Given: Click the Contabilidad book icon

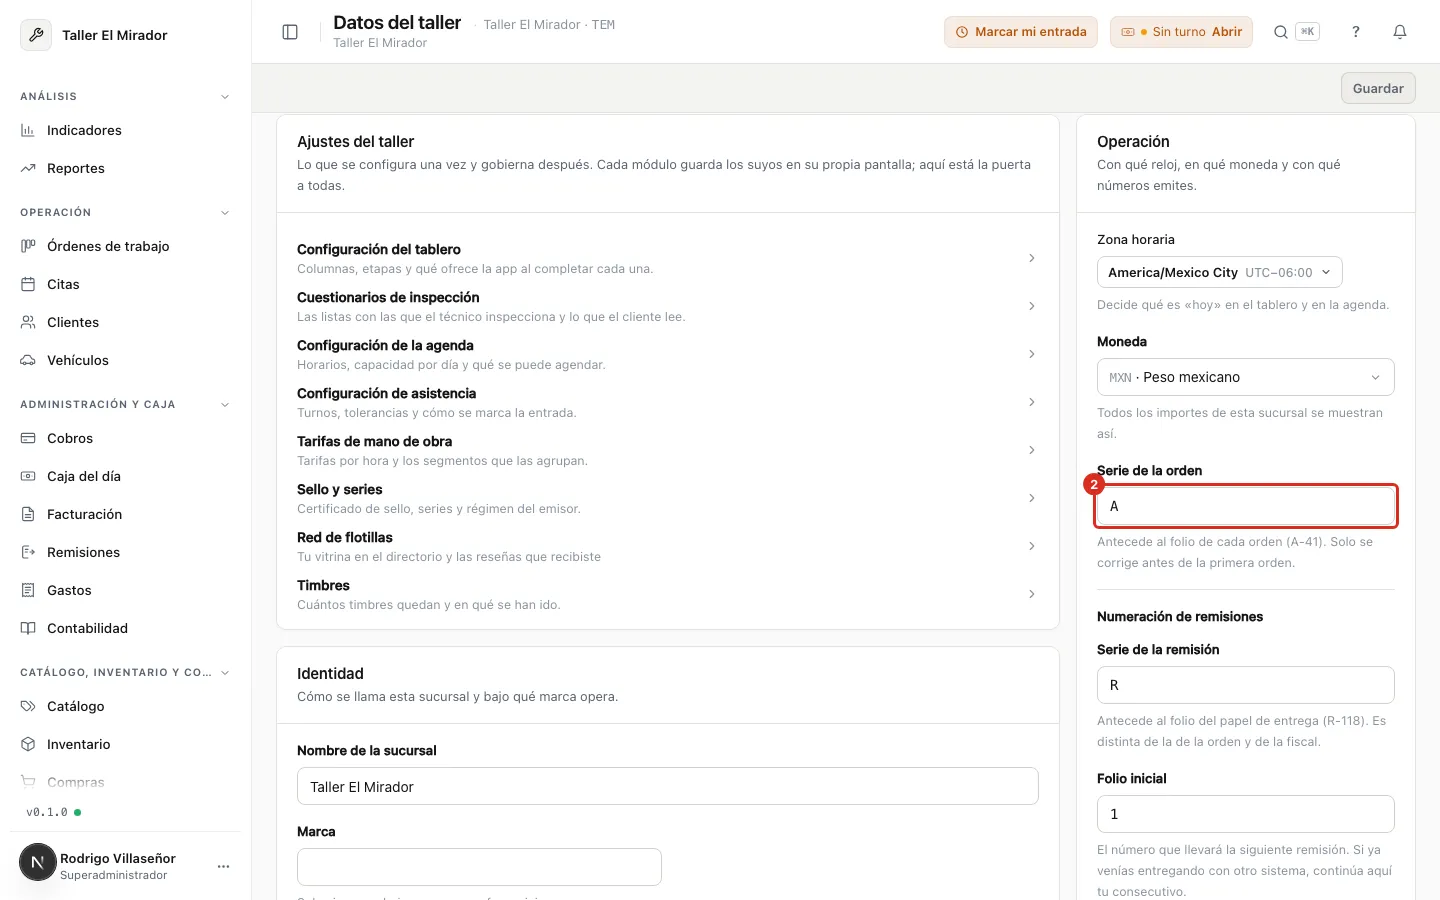Looking at the screenshot, I should click(x=28, y=628).
